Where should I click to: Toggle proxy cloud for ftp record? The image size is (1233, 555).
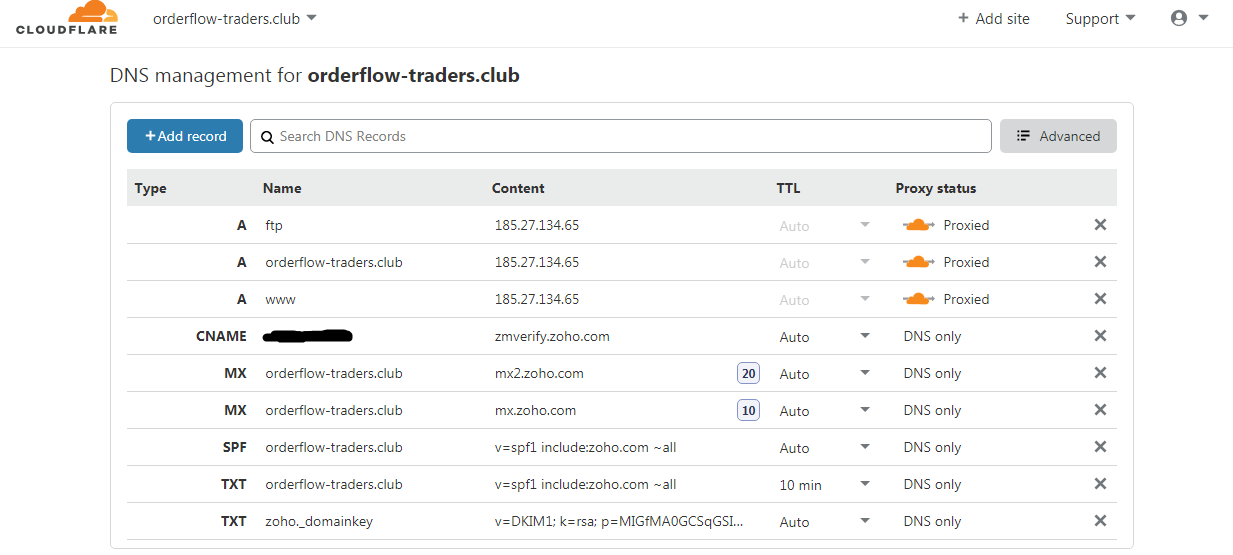[x=919, y=225]
